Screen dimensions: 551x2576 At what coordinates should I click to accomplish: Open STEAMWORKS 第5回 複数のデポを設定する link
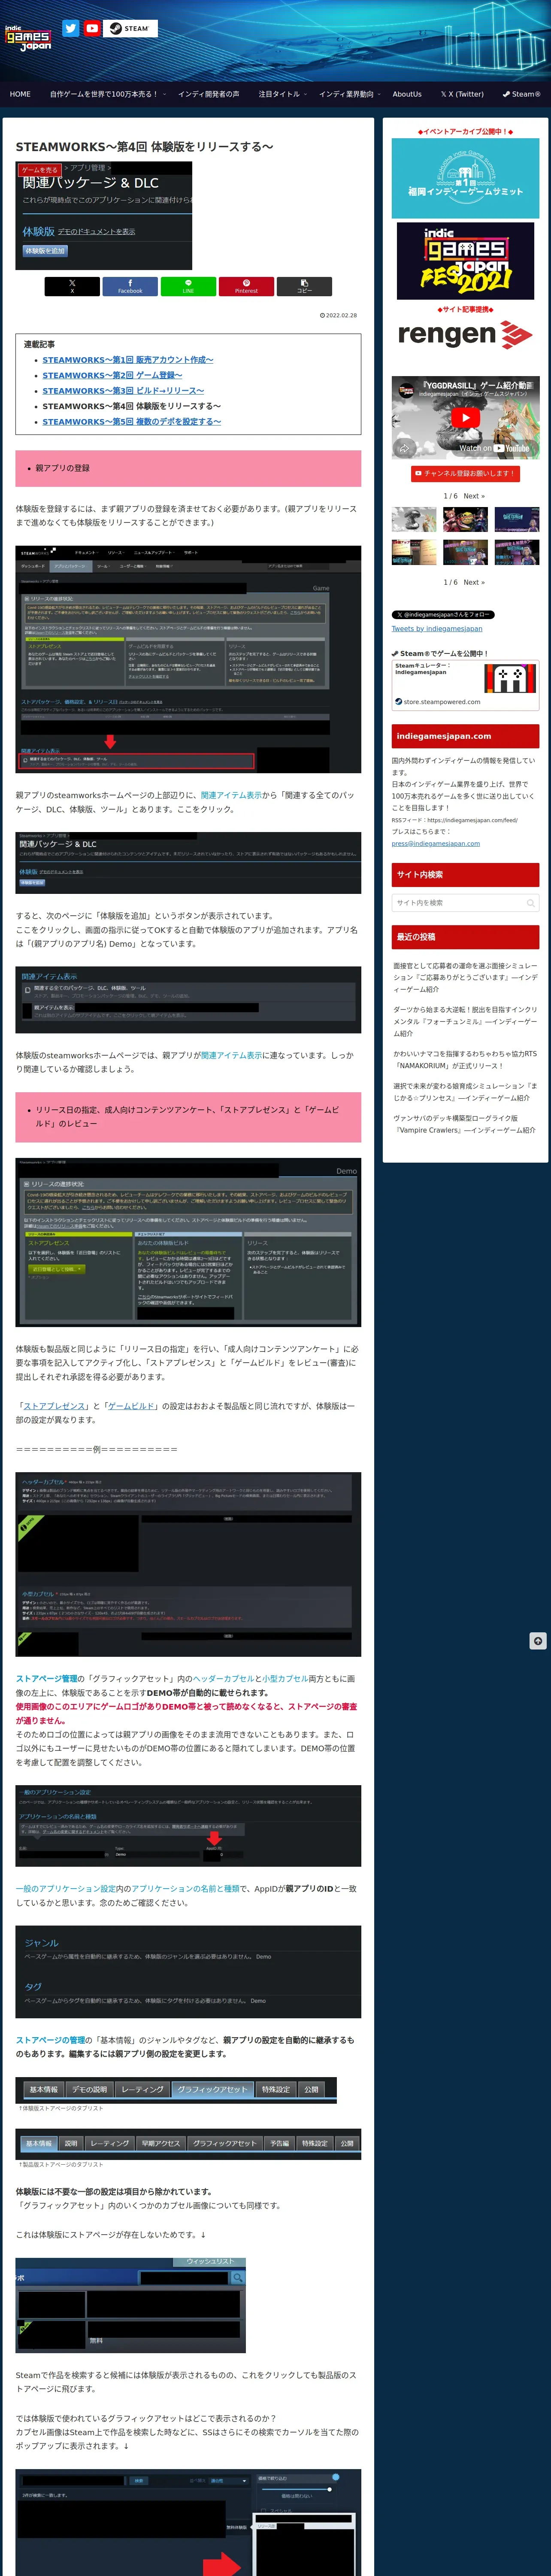click(x=132, y=422)
